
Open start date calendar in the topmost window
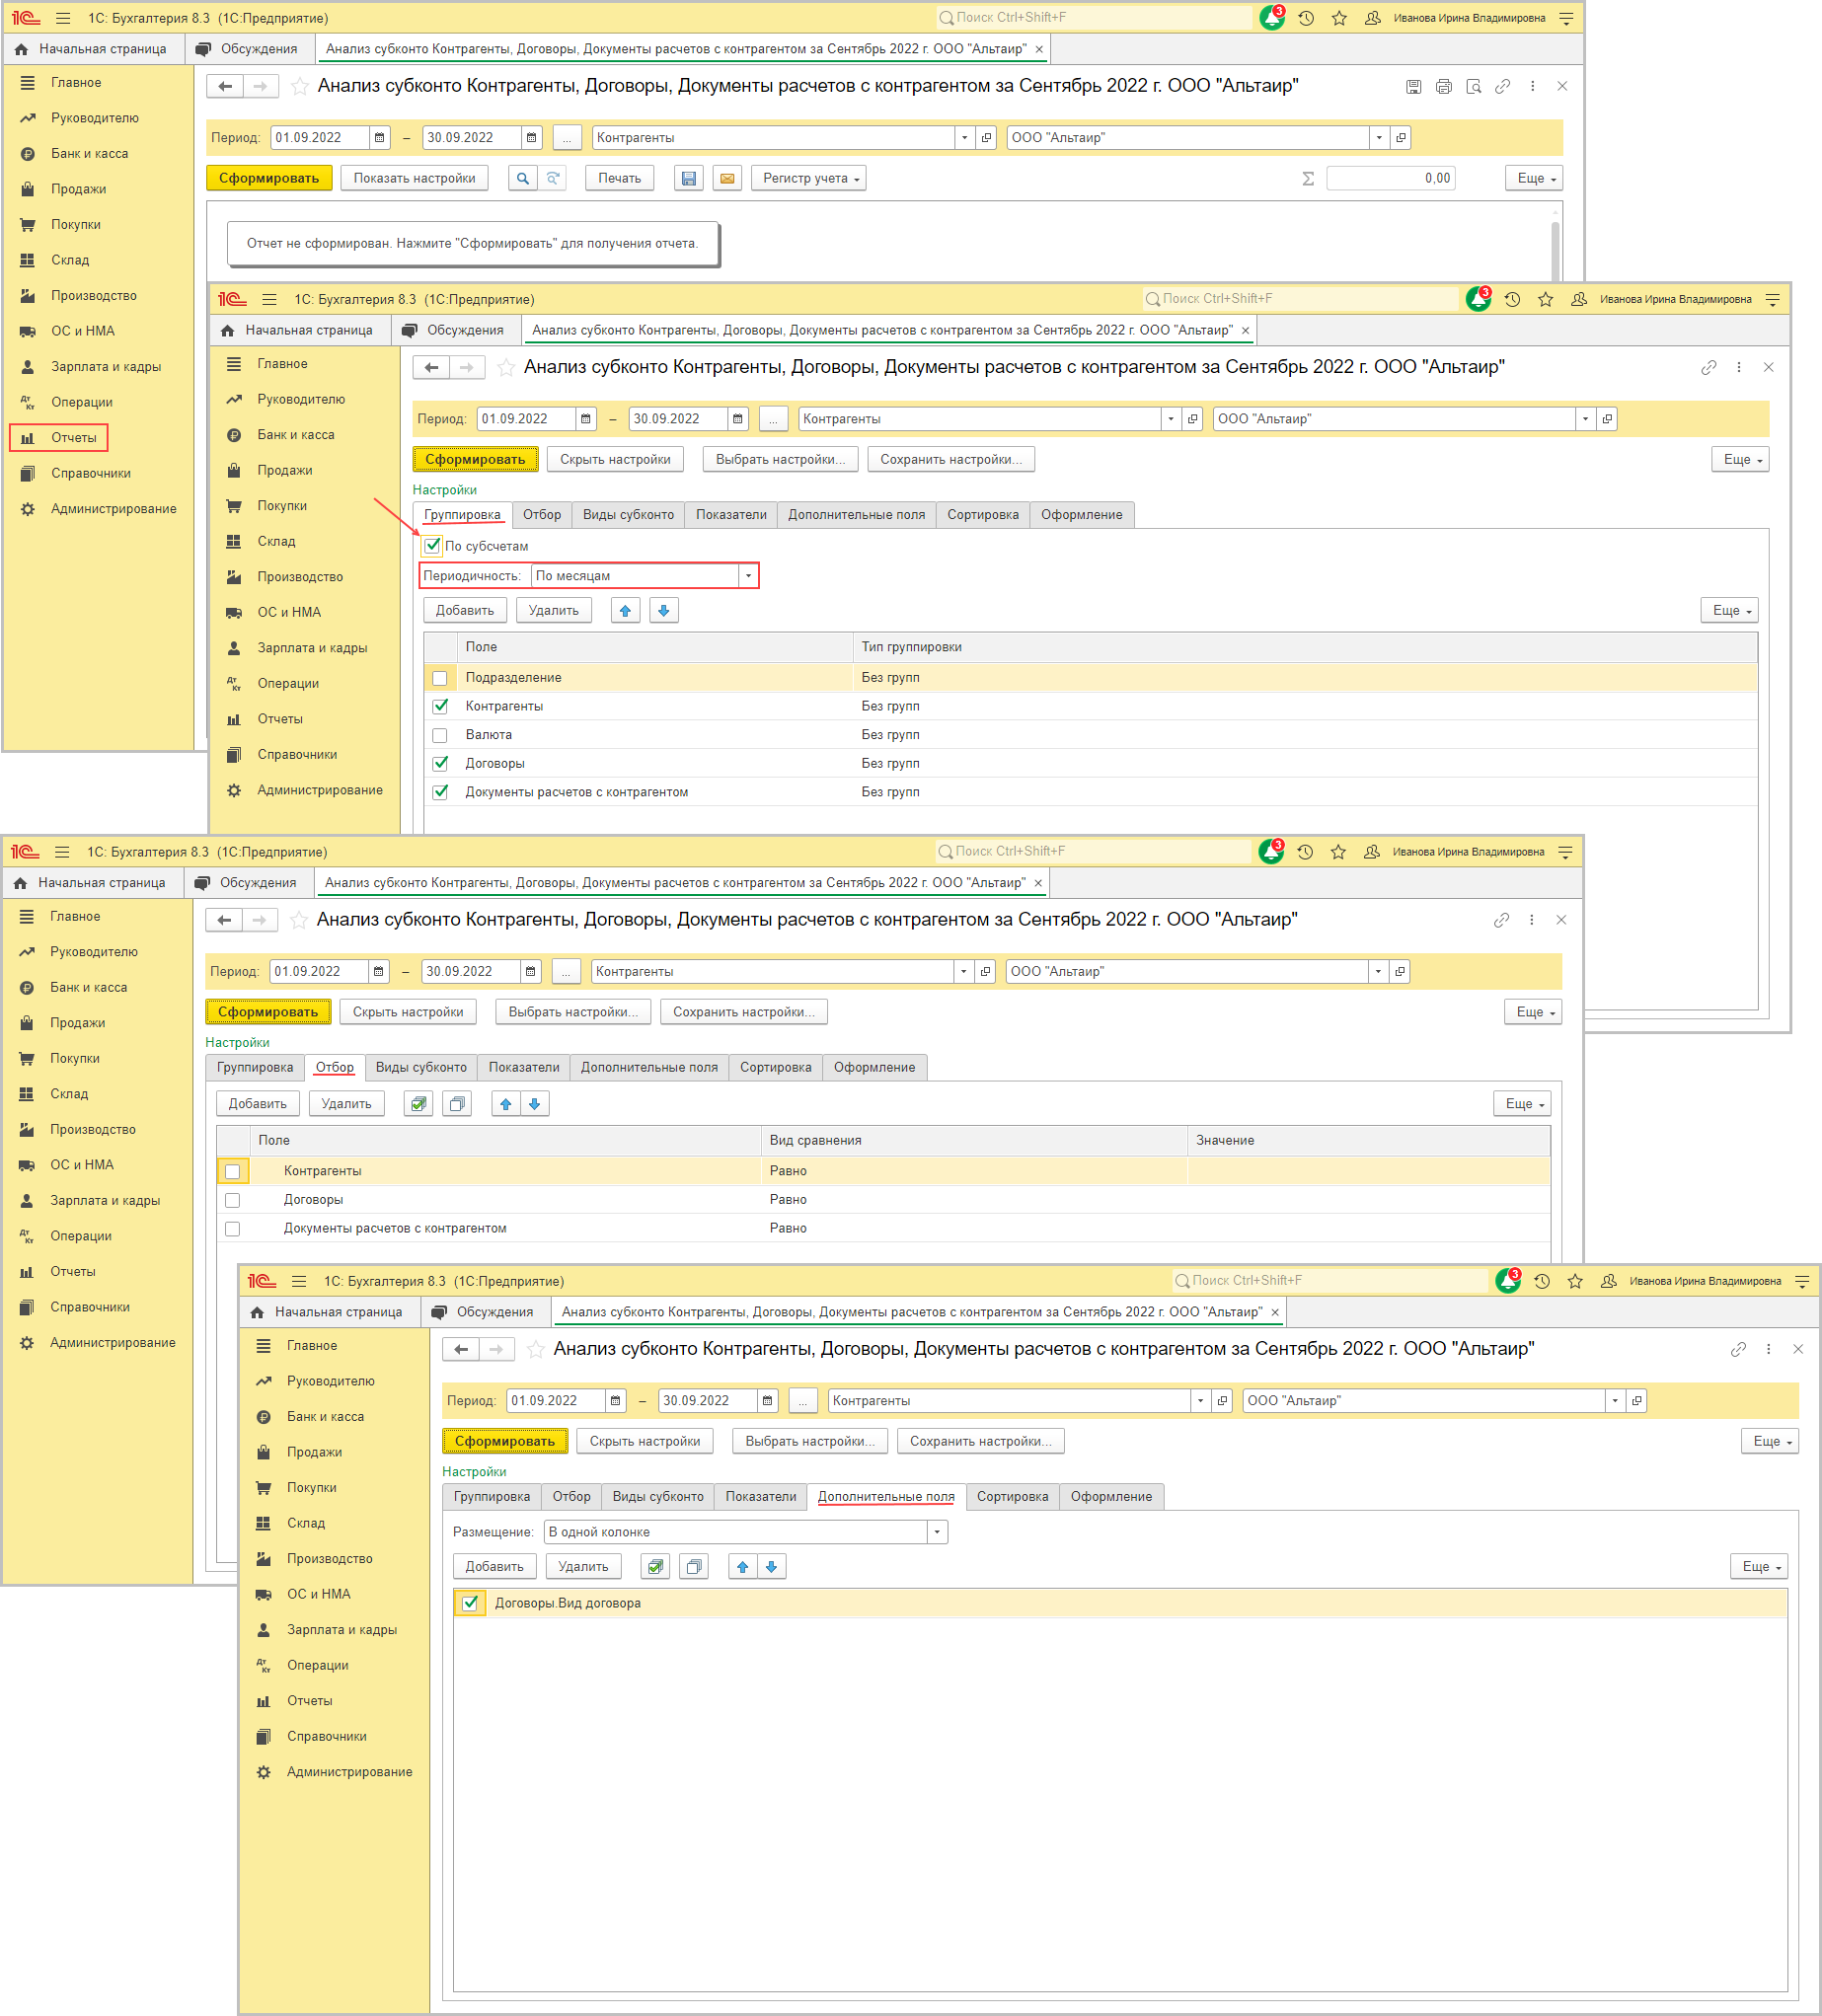(x=380, y=137)
